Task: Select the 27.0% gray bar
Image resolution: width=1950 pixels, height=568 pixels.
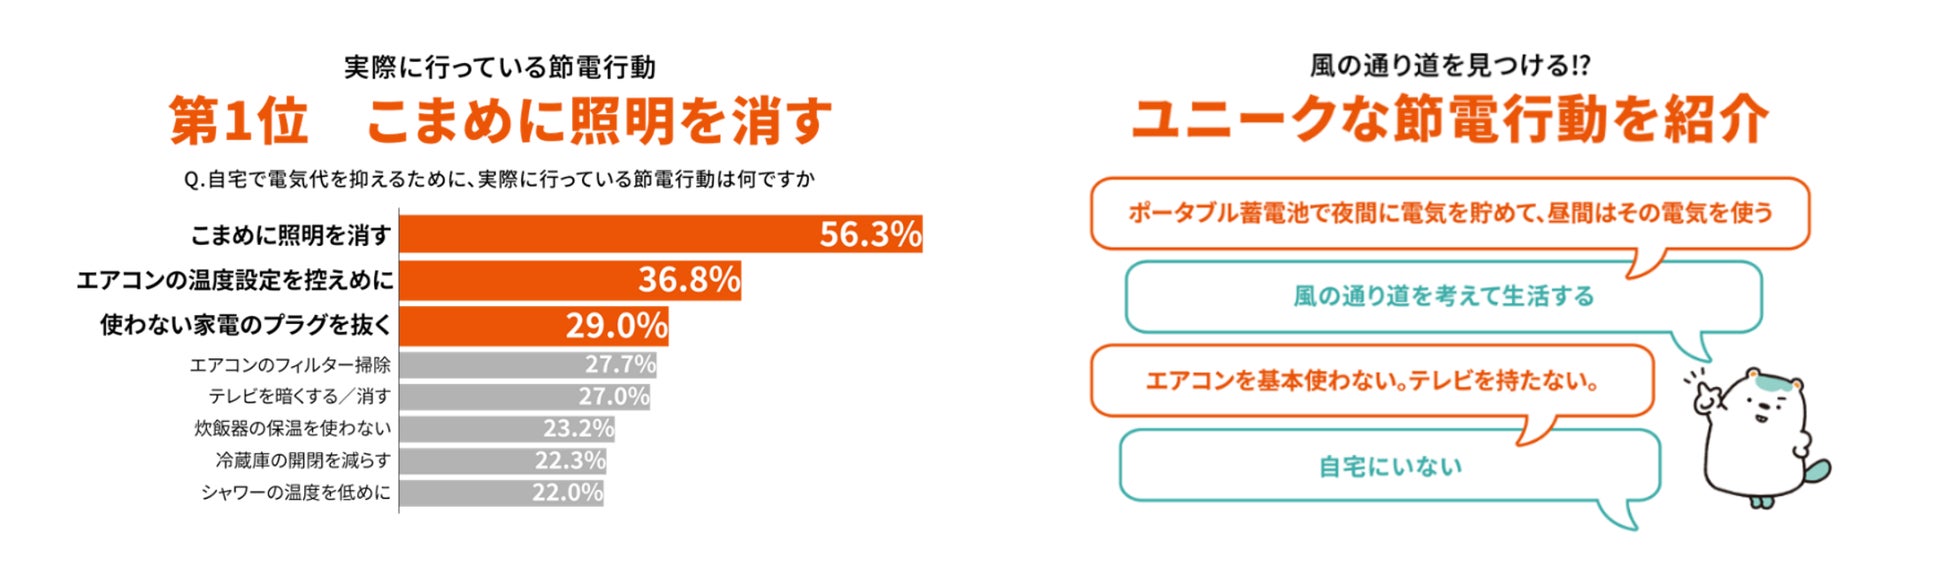Action: click(525, 396)
